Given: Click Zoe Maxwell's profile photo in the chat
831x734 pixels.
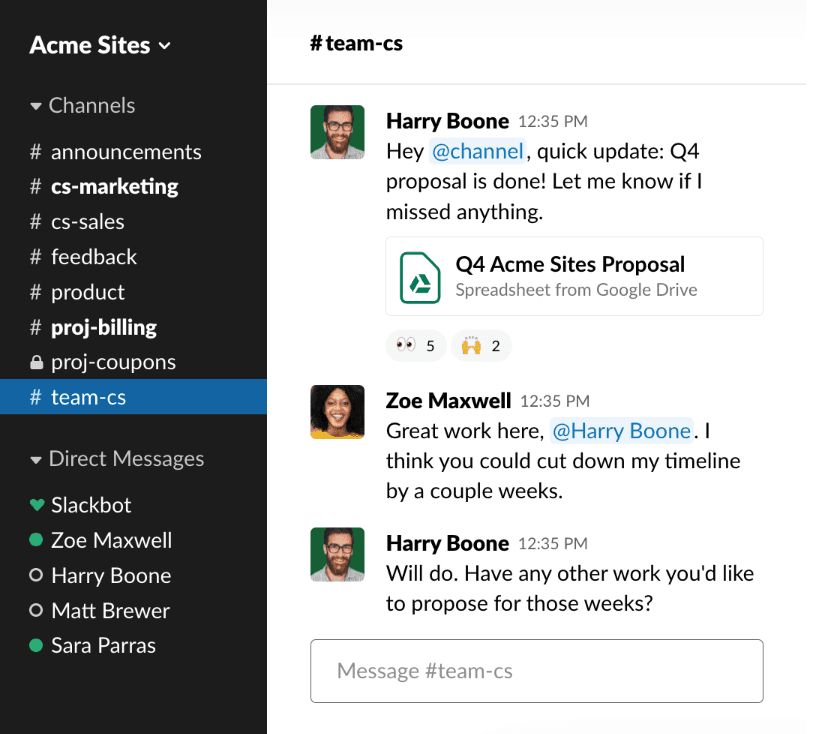Looking at the screenshot, I should coord(337,413).
